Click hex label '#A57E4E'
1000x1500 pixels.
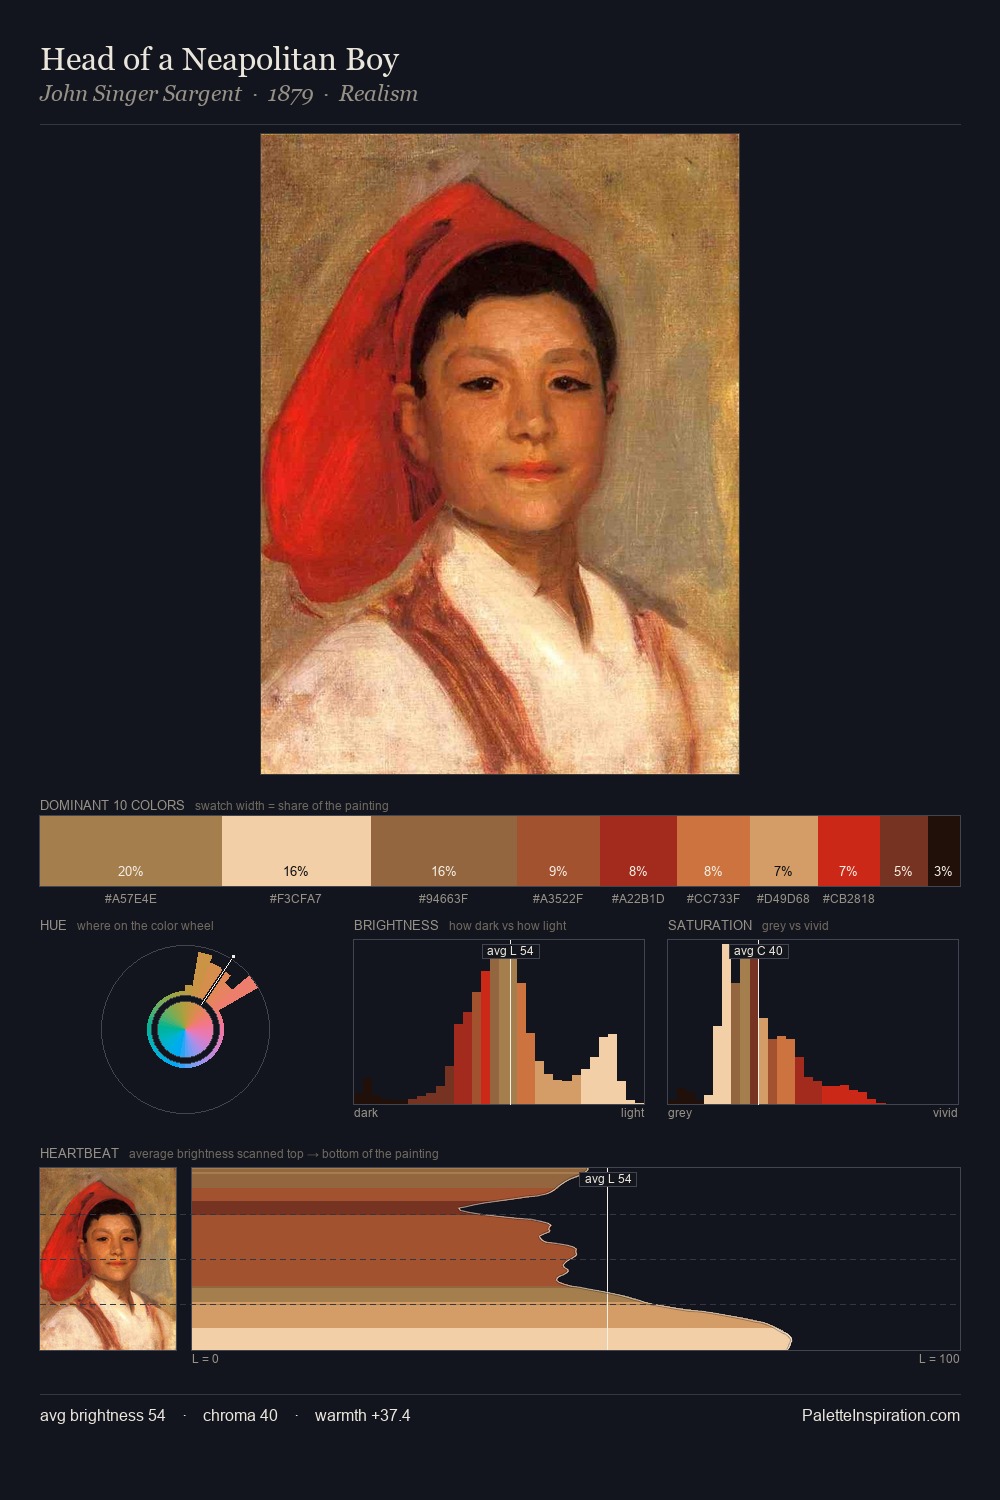(x=131, y=898)
